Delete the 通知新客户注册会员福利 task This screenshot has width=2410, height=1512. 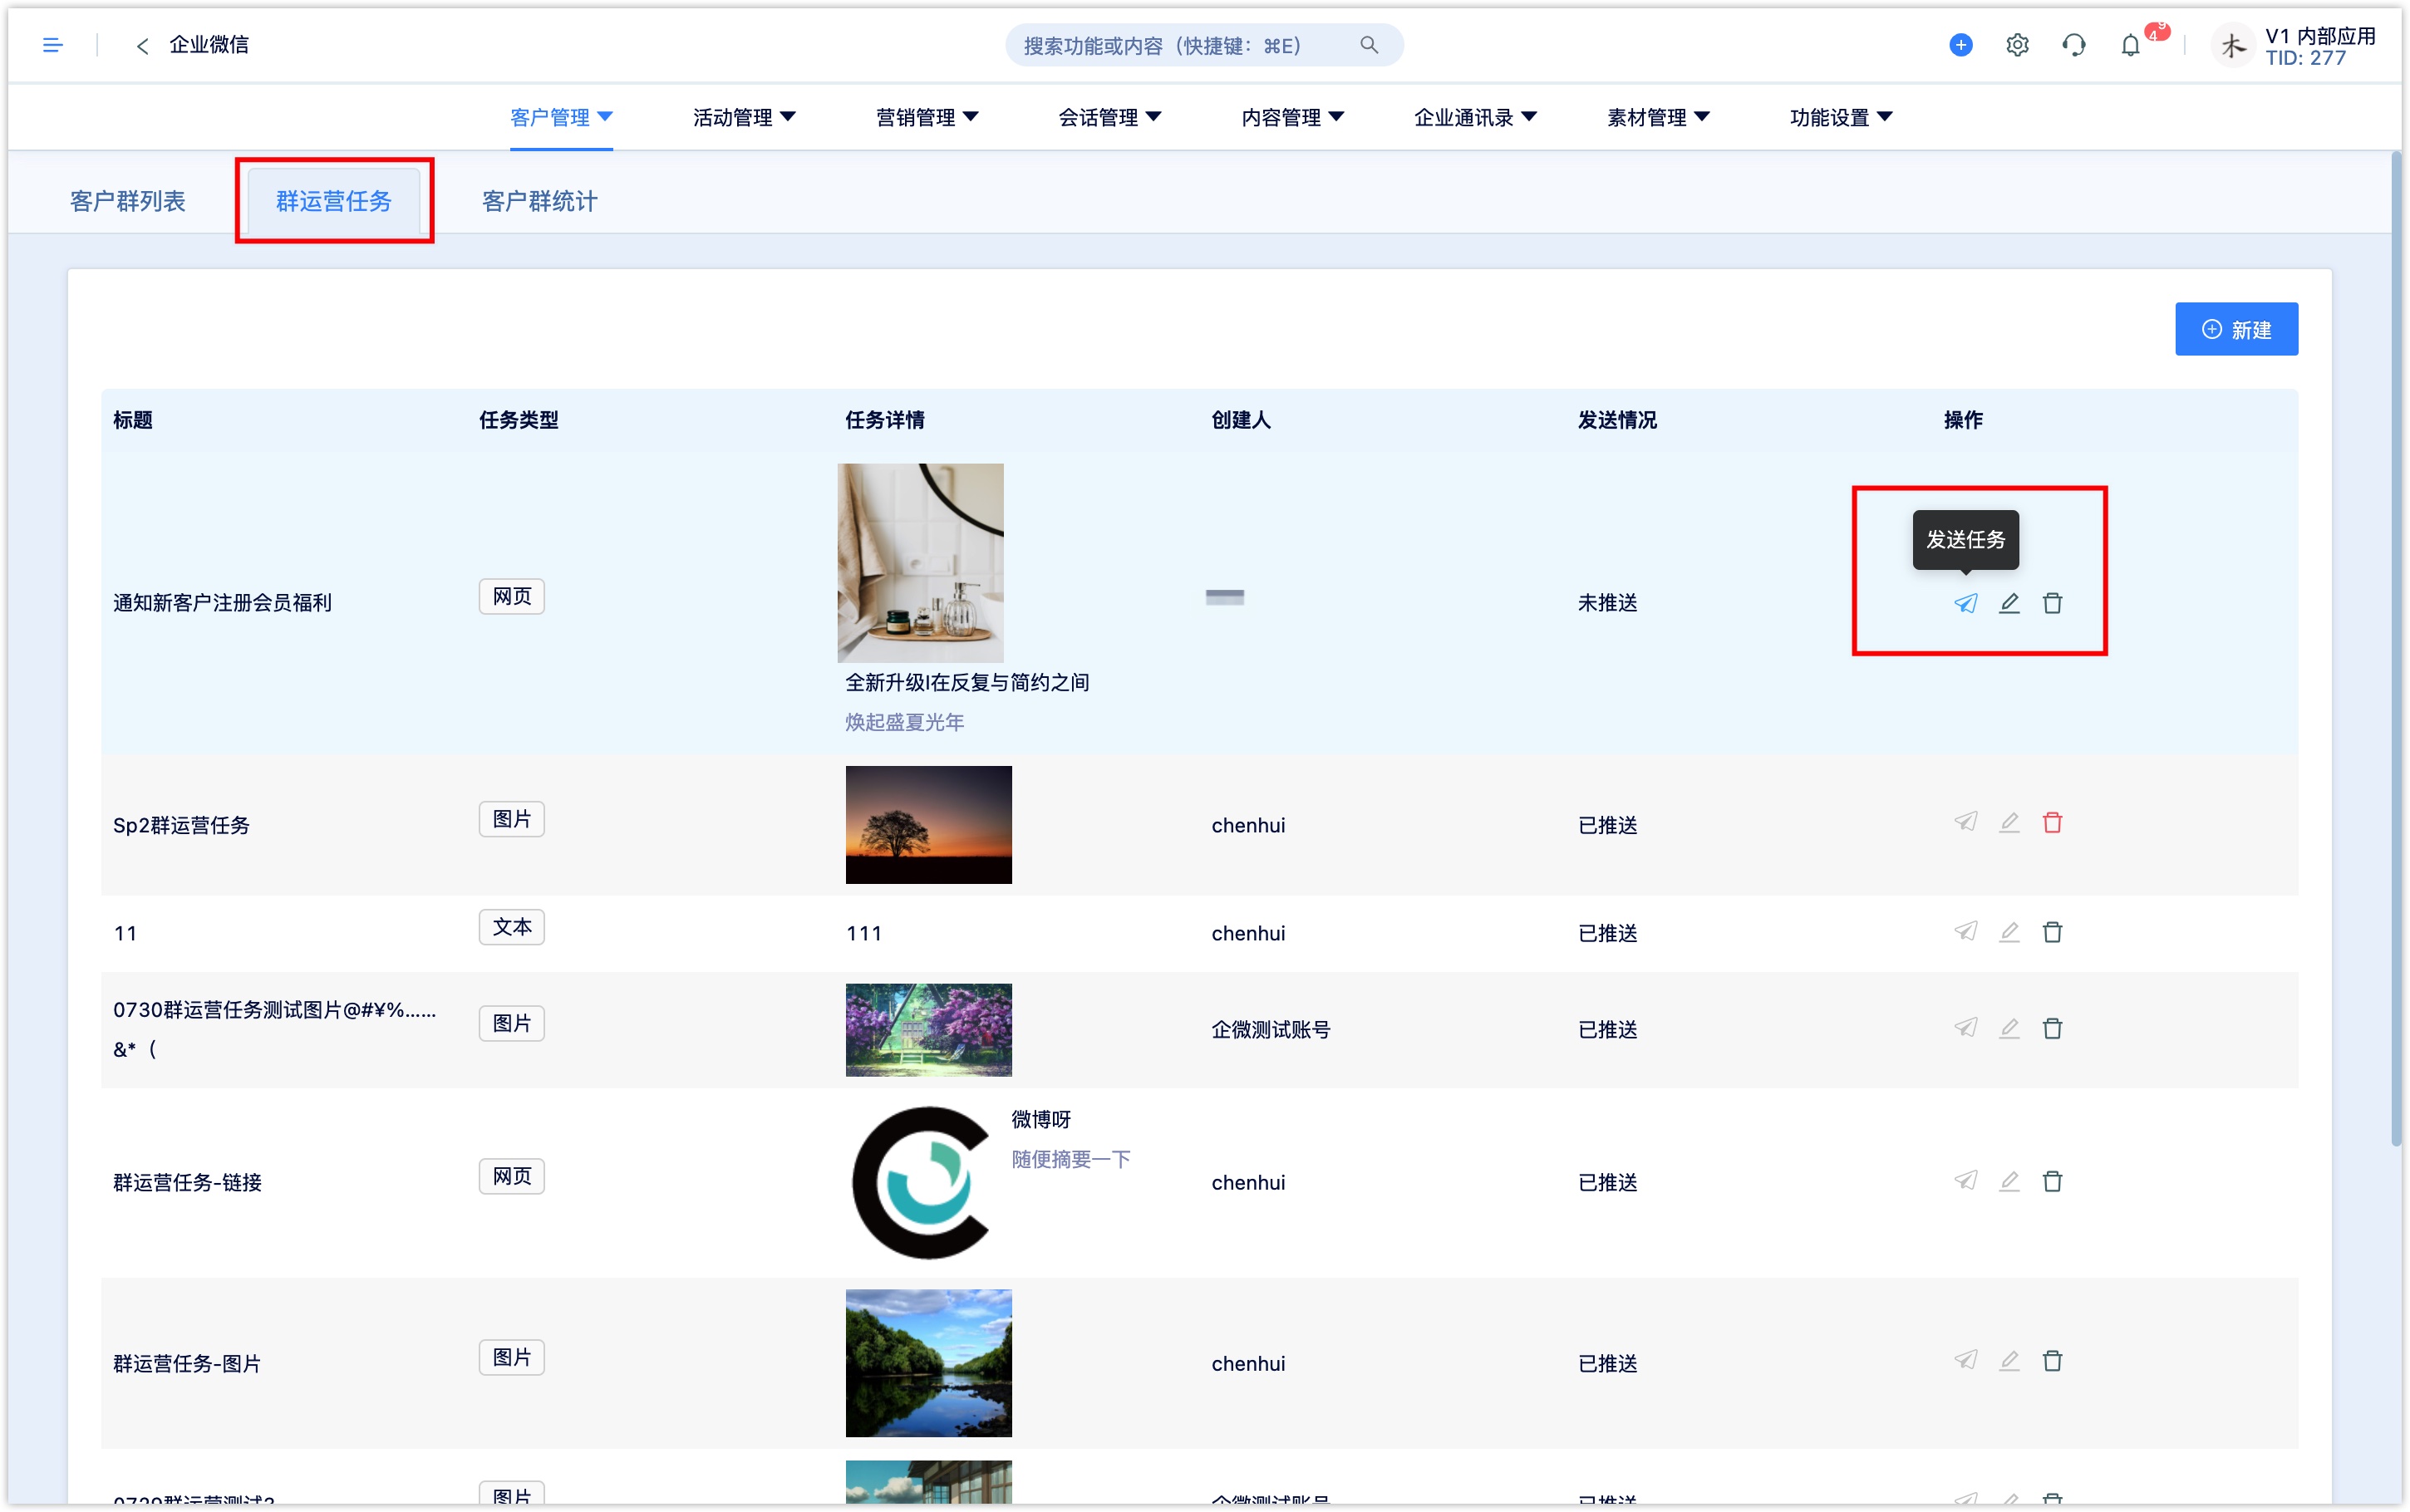coord(2052,603)
